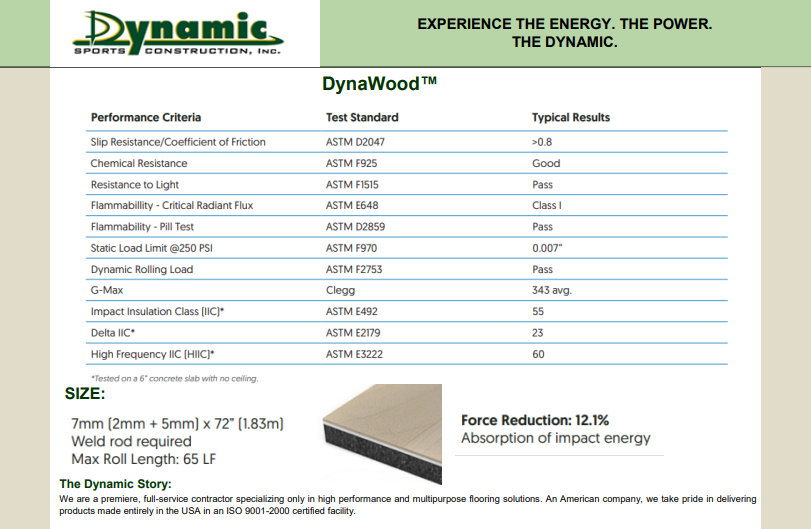Click the 'Clegg' test standard cell
811x529 pixels.
(340, 290)
